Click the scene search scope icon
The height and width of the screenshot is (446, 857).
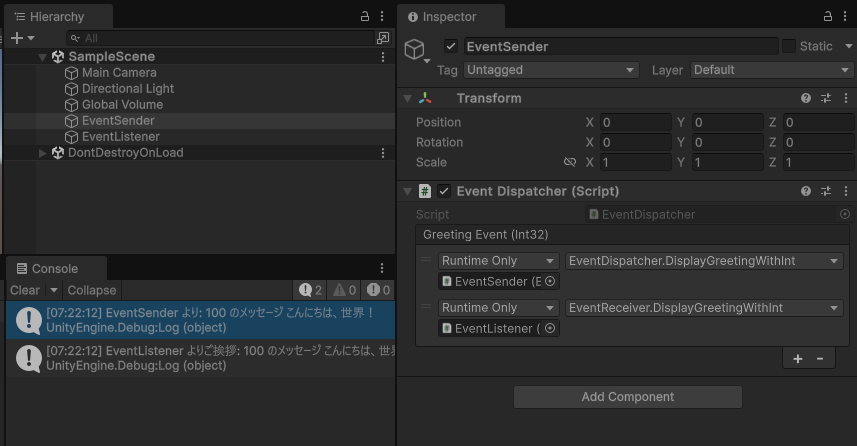pyautogui.click(x=383, y=38)
